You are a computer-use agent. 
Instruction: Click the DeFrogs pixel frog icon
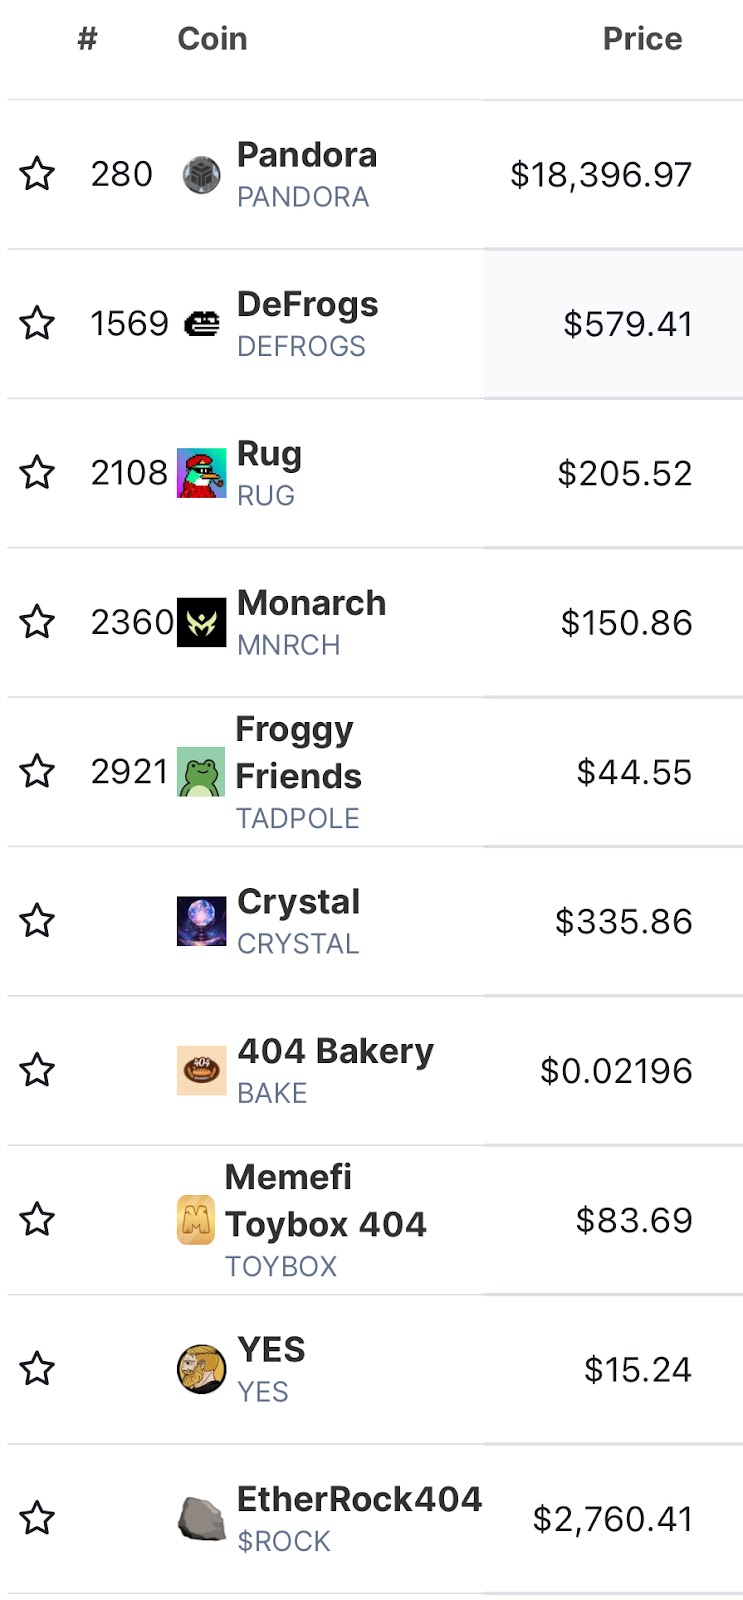click(x=201, y=324)
